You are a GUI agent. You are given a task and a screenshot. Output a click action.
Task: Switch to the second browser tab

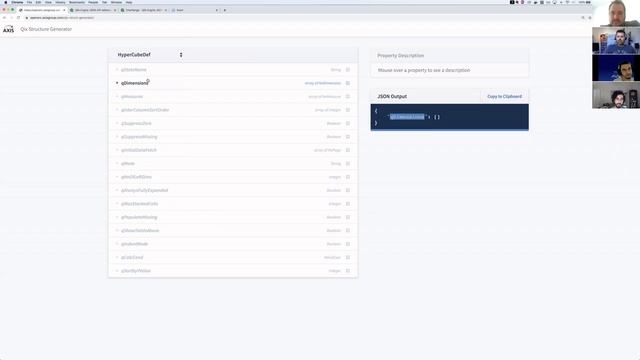pyautogui.click(x=93, y=10)
